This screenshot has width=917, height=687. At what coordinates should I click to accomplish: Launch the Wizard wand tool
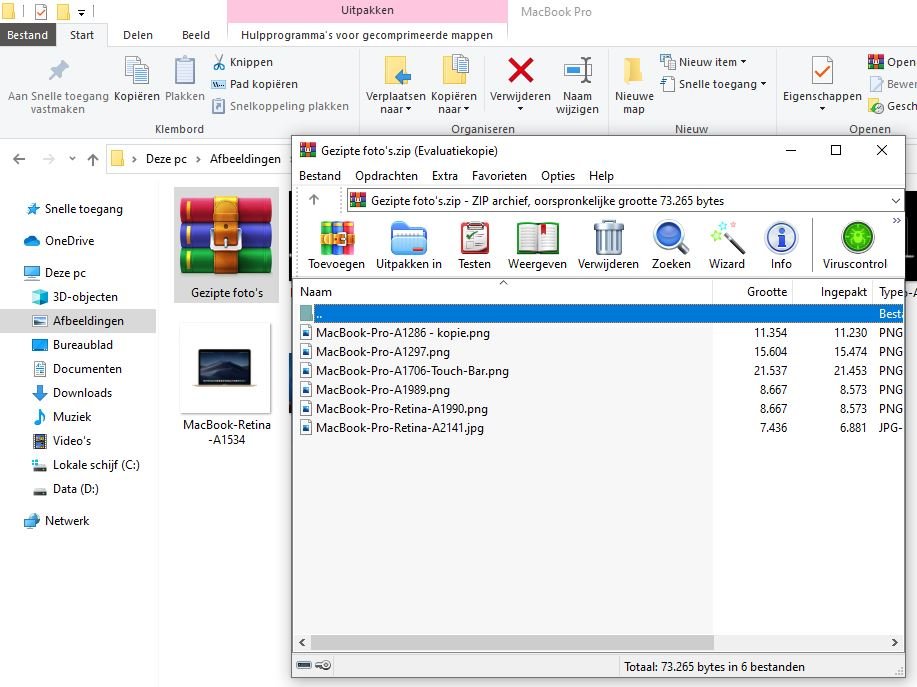pyautogui.click(x=727, y=245)
